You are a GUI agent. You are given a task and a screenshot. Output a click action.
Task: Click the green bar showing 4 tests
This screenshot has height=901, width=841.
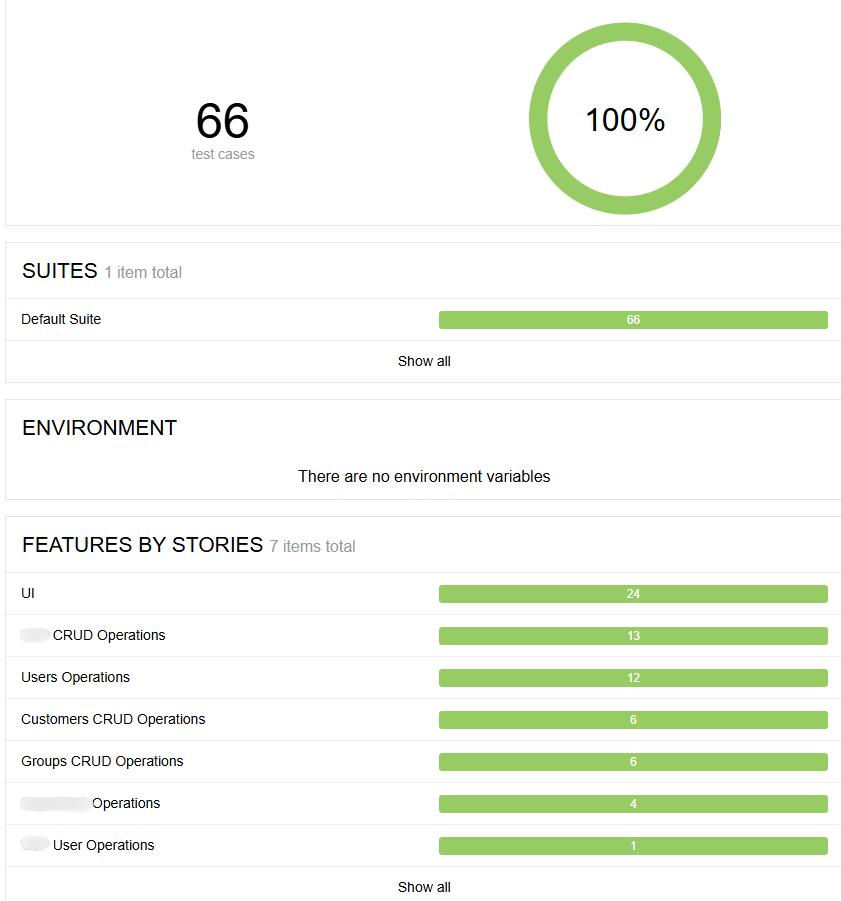pos(633,804)
